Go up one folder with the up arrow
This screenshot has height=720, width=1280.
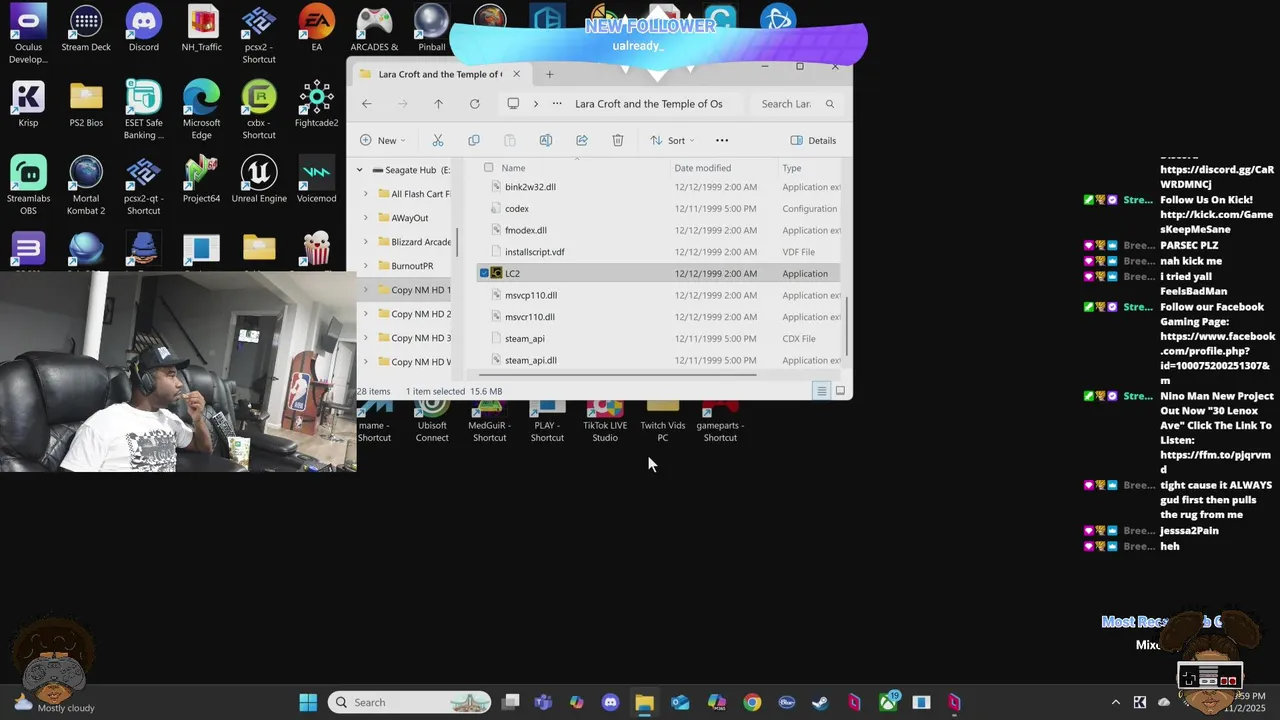[x=438, y=104]
